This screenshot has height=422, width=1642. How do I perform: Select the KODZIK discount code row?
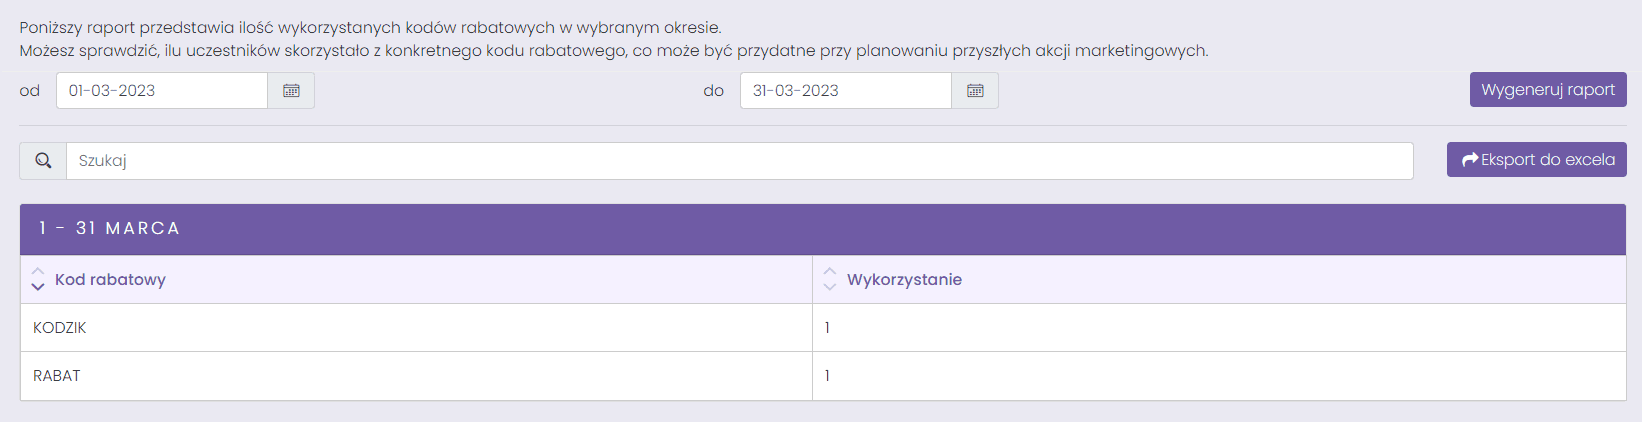point(823,328)
